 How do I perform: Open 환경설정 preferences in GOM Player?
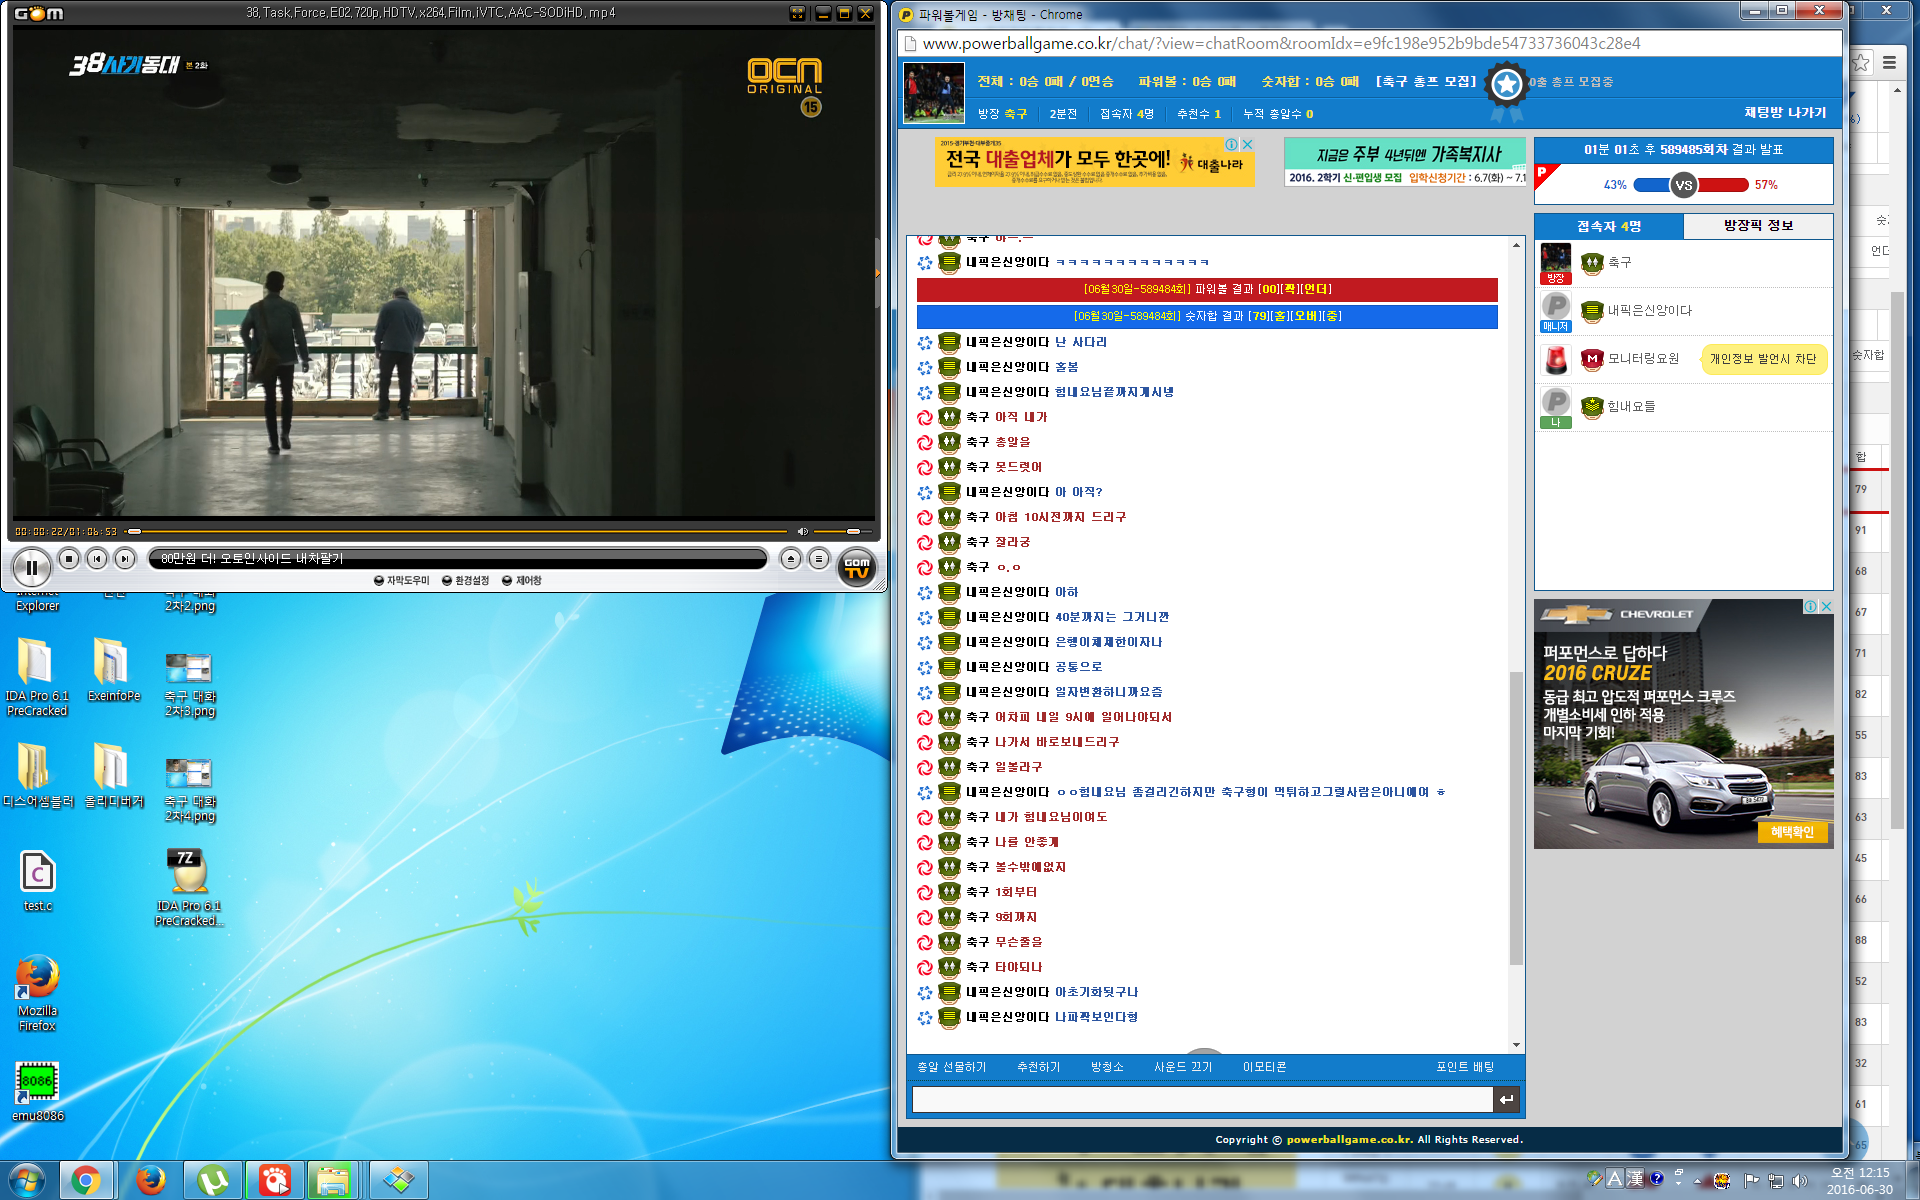point(465,580)
